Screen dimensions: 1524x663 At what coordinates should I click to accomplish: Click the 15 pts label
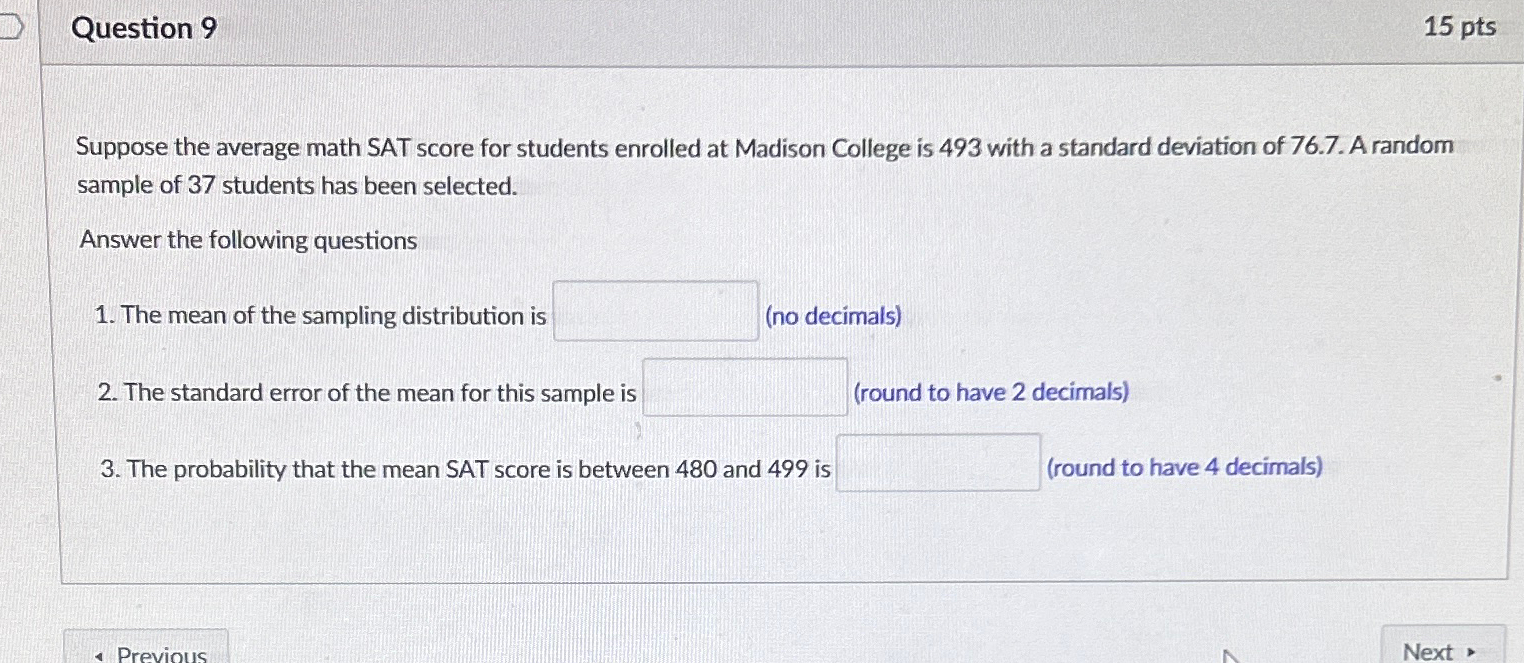click(x=1460, y=27)
